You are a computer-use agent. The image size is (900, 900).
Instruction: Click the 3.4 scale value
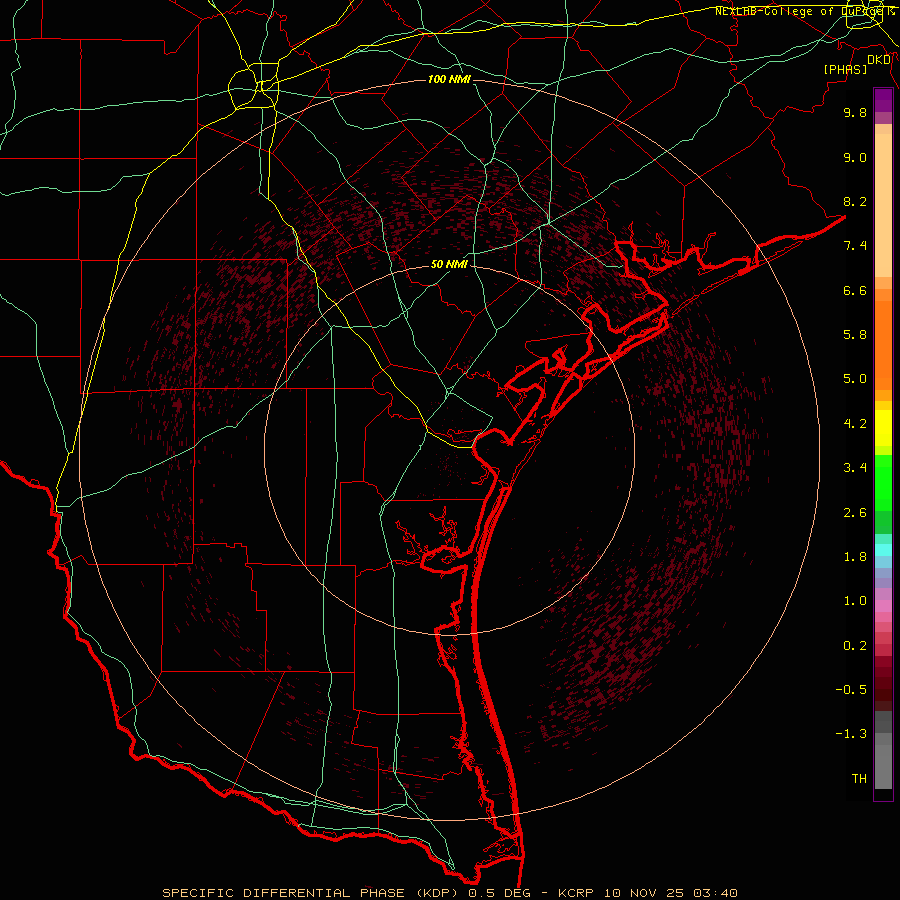click(x=855, y=468)
